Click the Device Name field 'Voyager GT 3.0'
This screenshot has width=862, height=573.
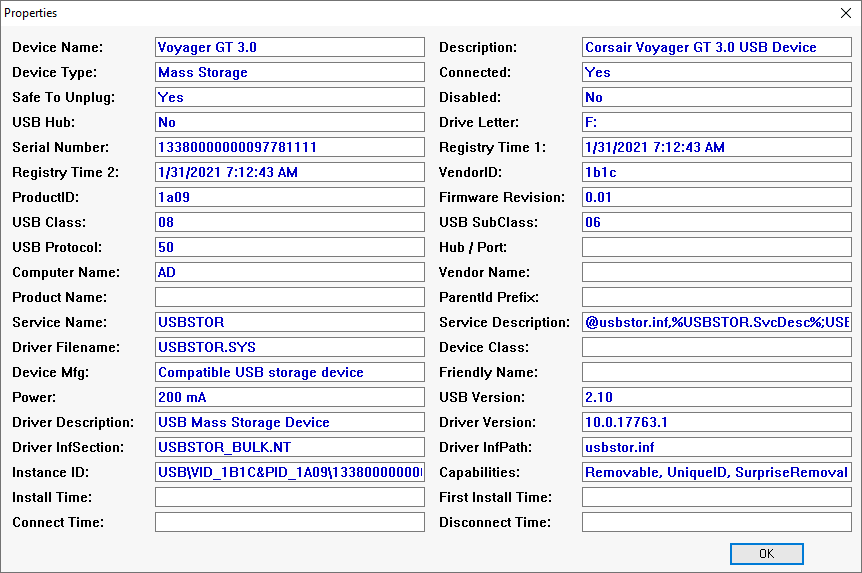(290, 47)
